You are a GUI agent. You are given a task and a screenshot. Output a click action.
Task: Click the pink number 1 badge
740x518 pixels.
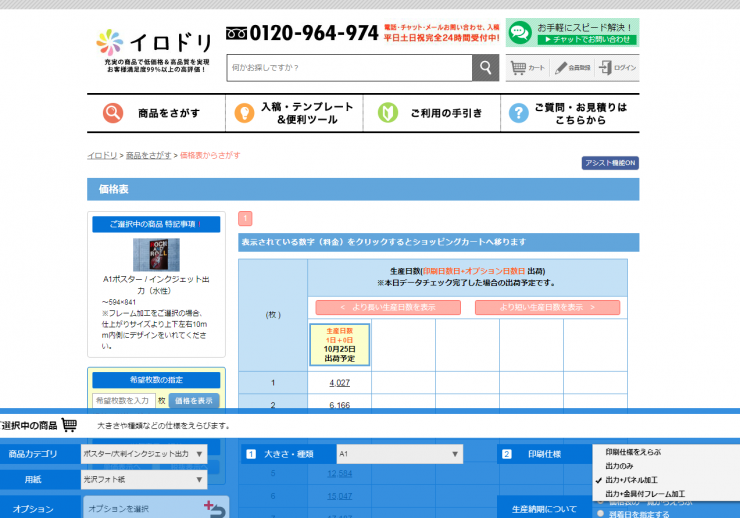(x=245, y=218)
